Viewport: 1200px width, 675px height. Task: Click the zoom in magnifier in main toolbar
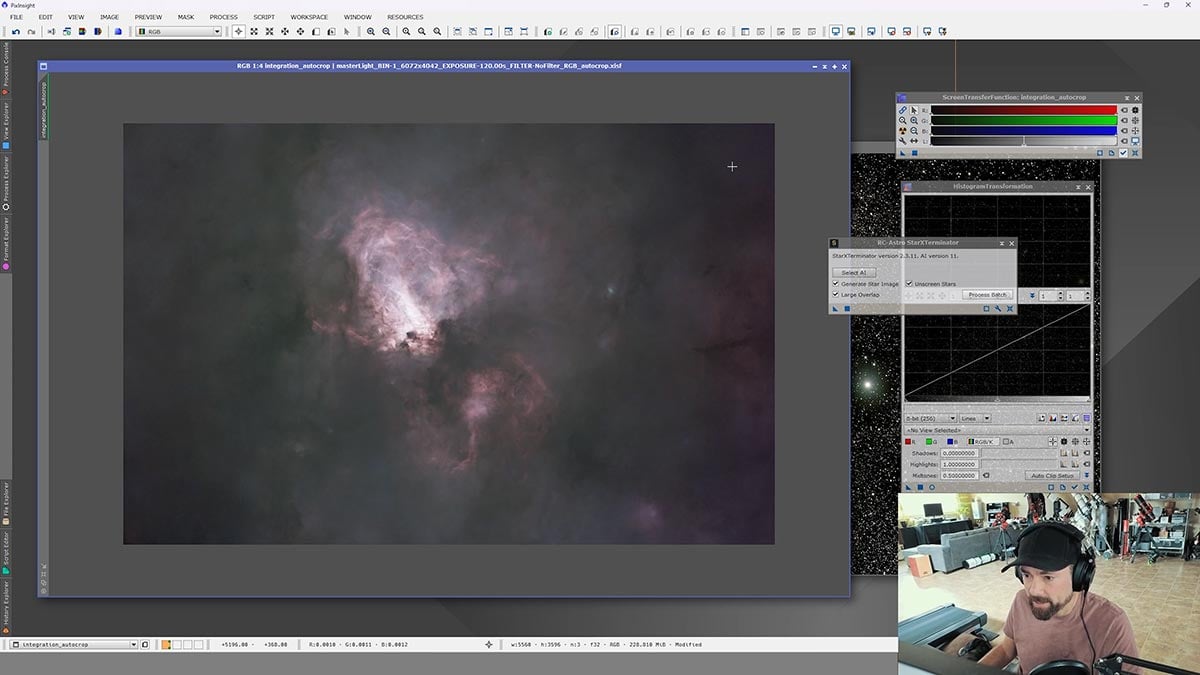371,32
